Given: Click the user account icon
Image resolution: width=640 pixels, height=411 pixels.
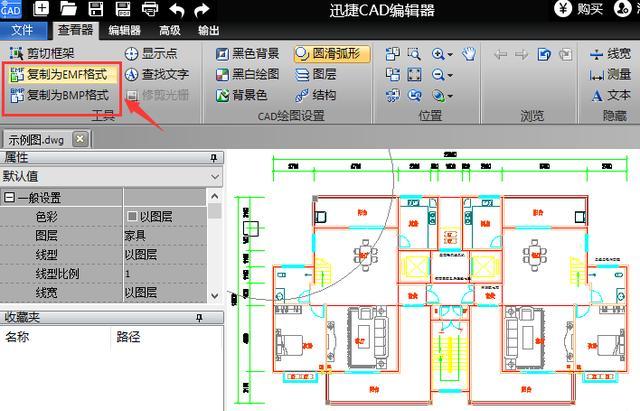Looking at the screenshot, I should [x=622, y=8].
